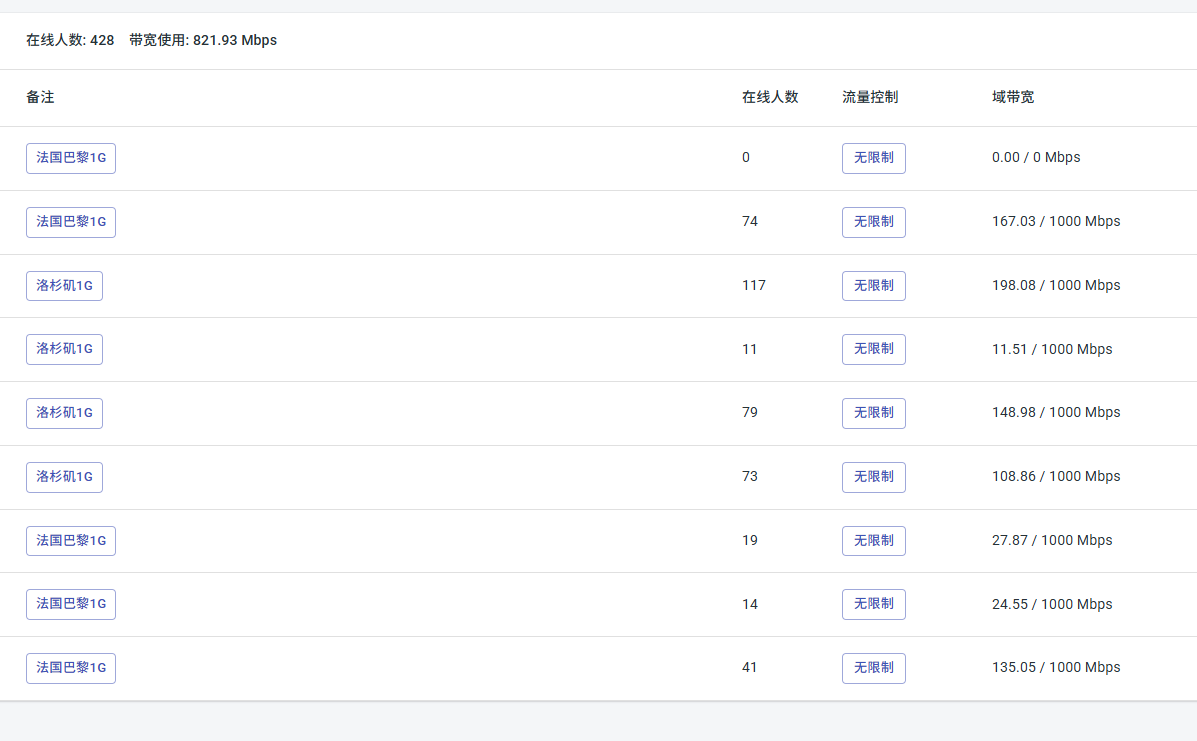Click the 法国巴黎1G tag with 41 users online
This screenshot has width=1197, height=741.
click(x=71, y=668)
